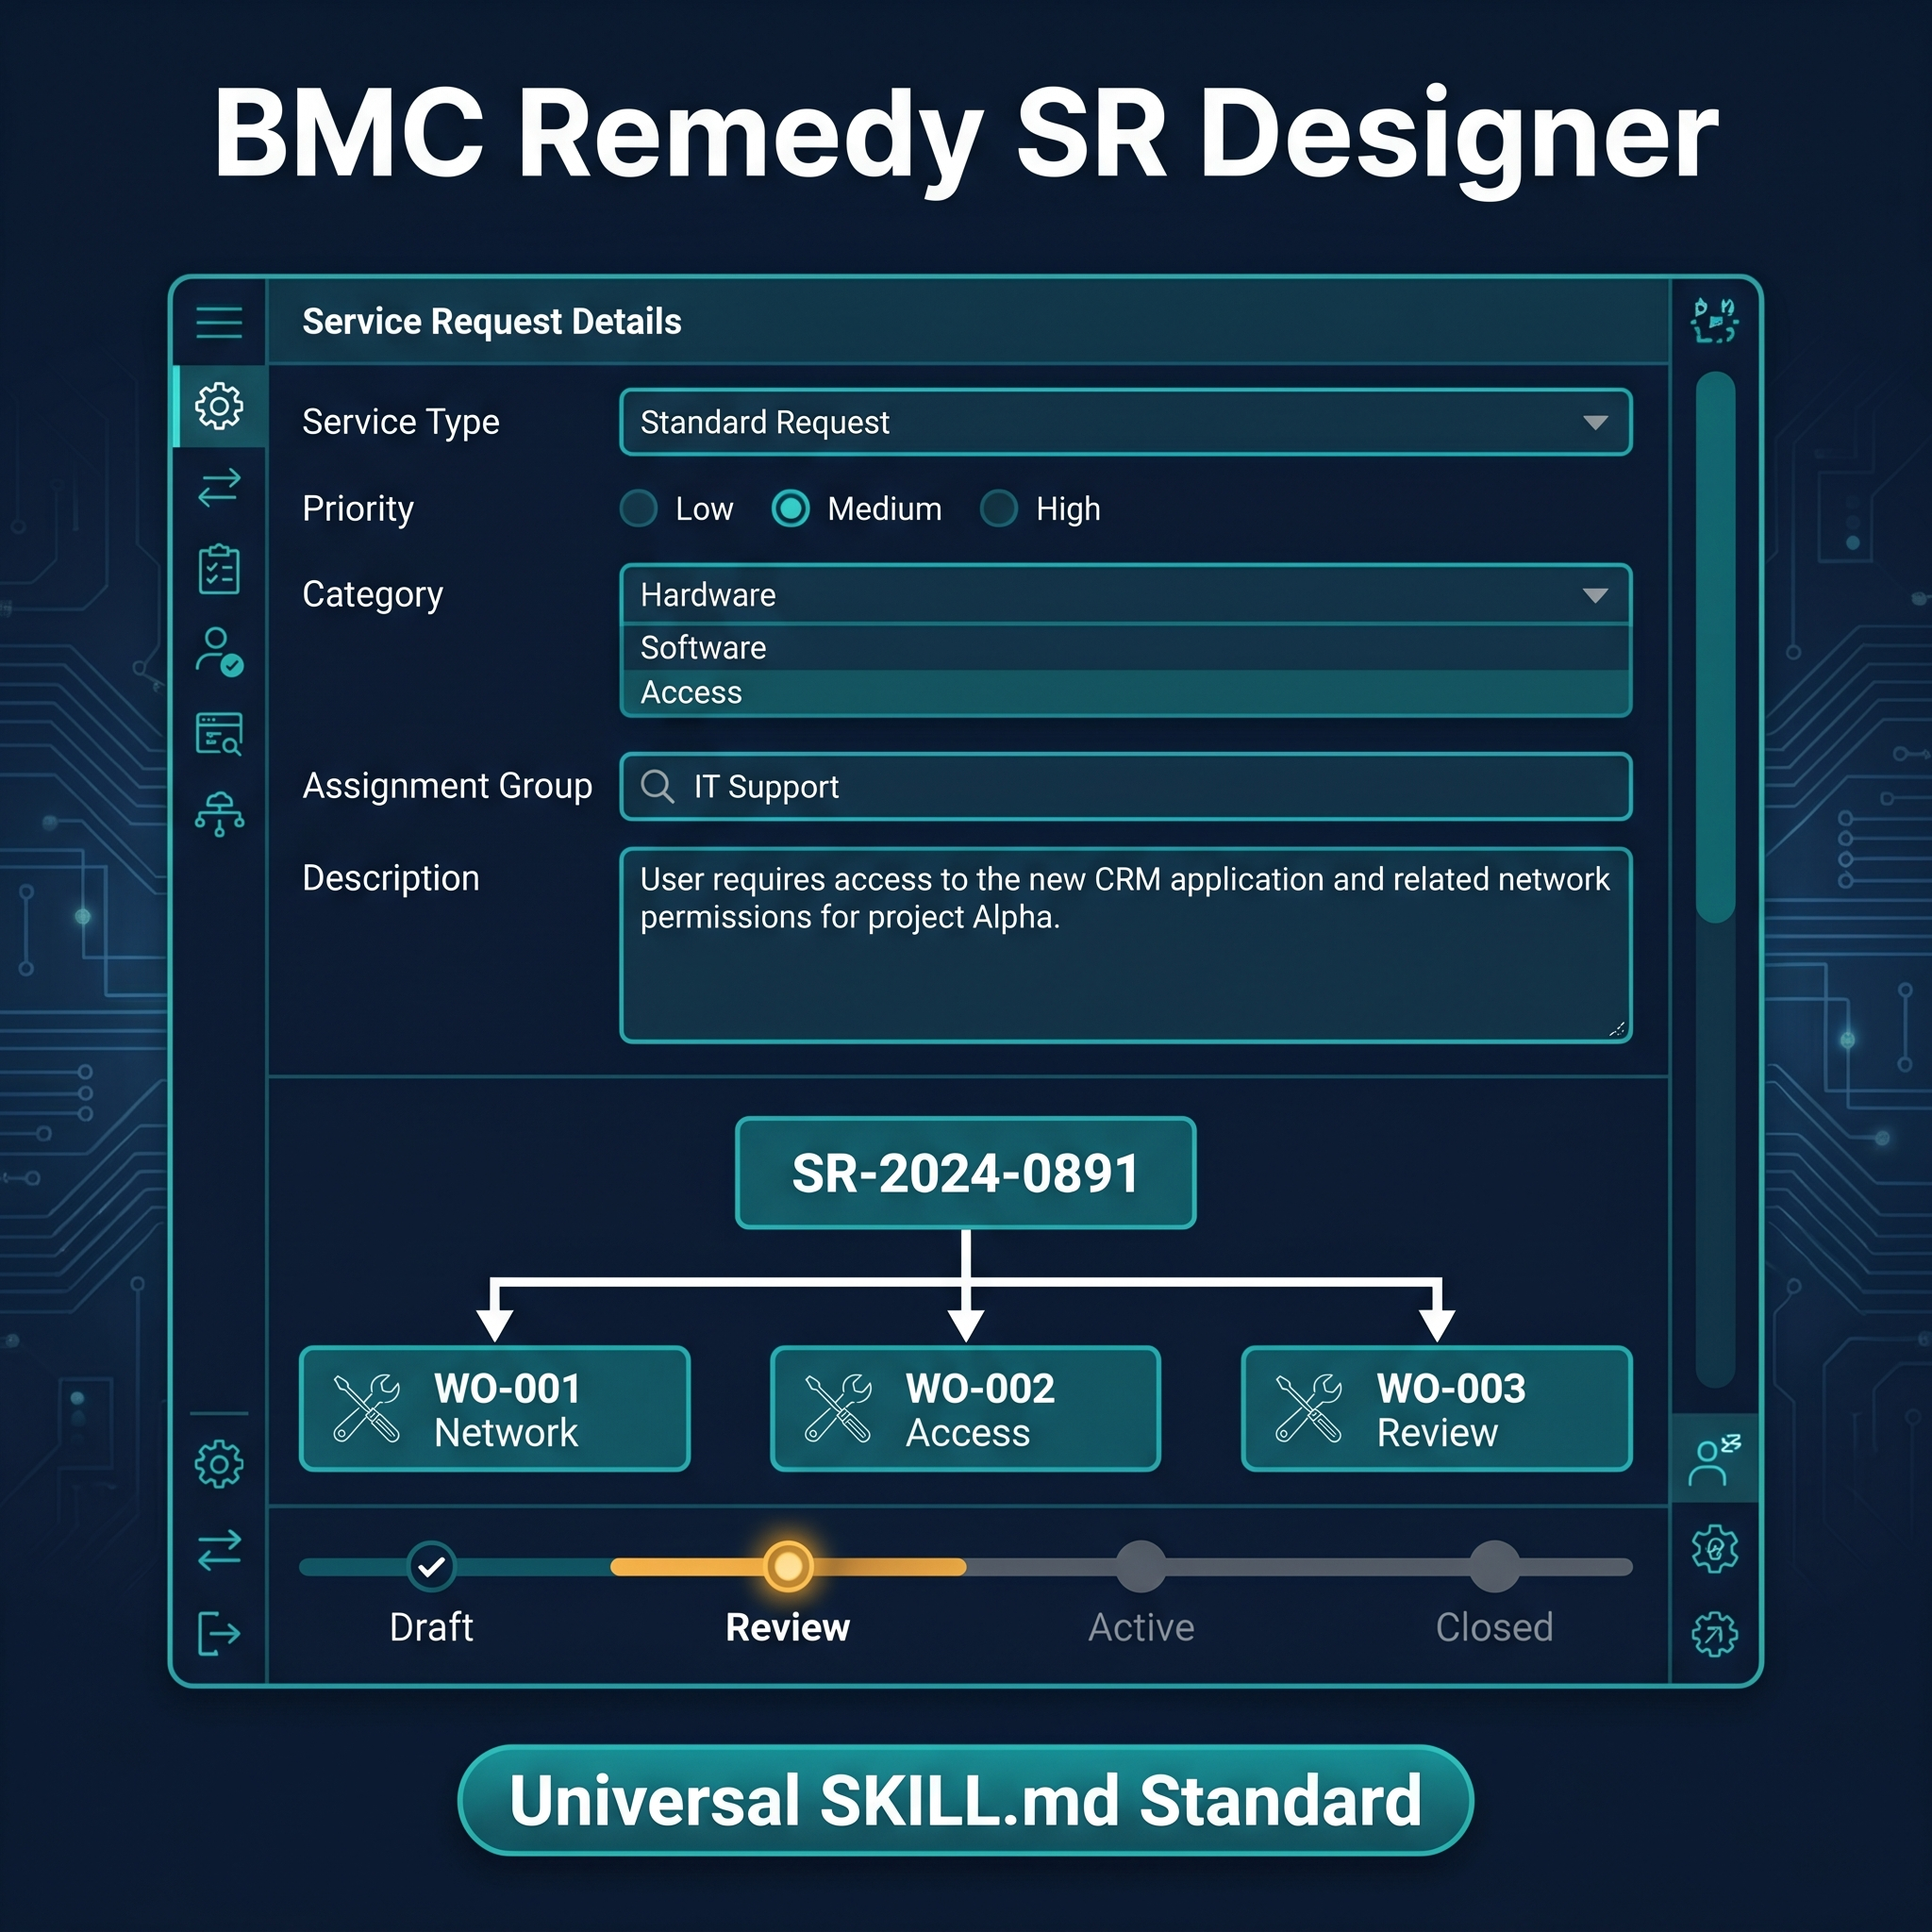Click the tools icon on WO-001 card
The height and width of the screenshot is (1932, 1932).
(x=366, y=1408)
